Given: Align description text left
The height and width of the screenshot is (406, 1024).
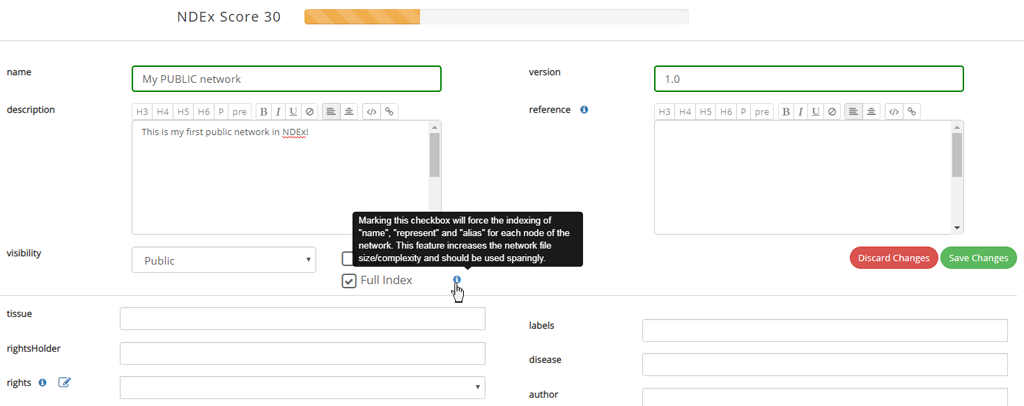Looking at the screenshot, I should [332, 112].
